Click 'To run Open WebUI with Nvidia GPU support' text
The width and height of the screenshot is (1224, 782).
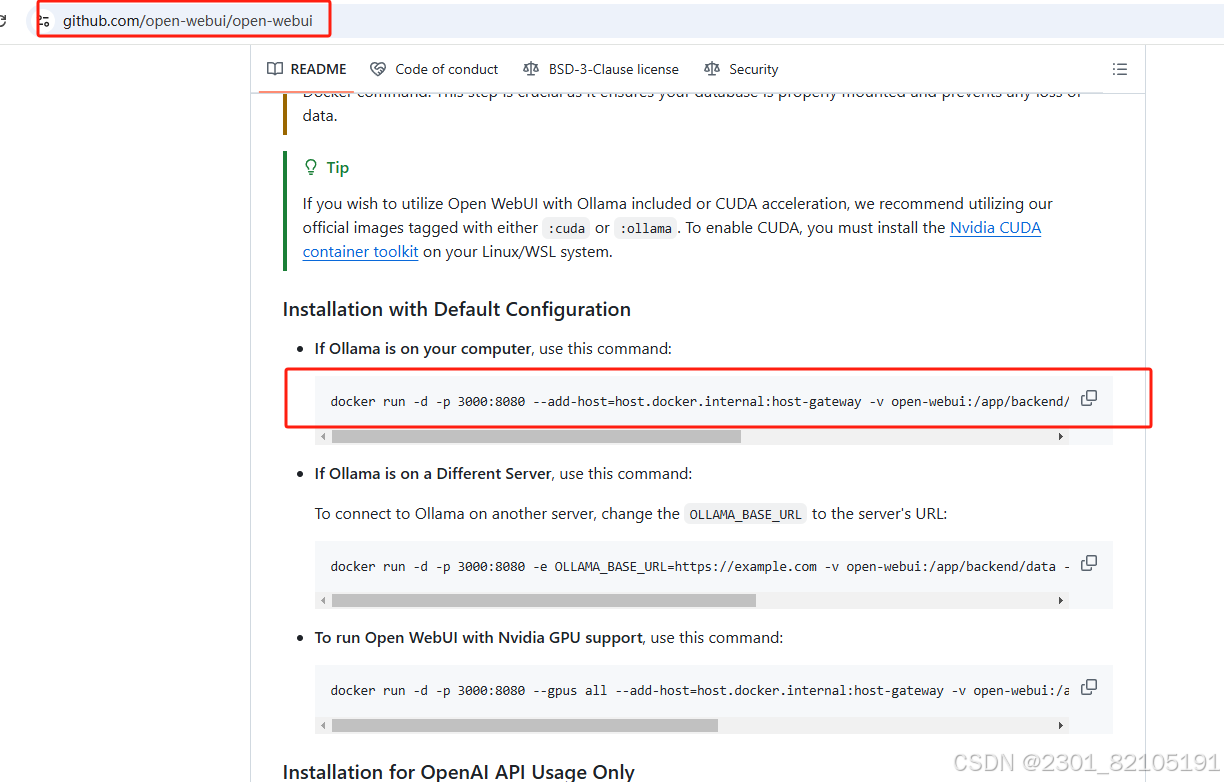point(479,637)
